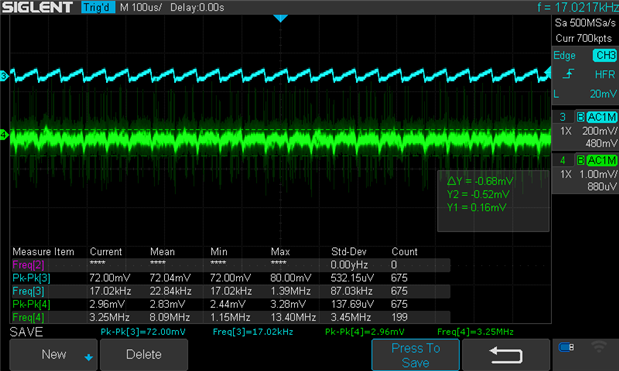The width and height of the screenshot is (619, 371).
Task: Click the SAVE menu title
Action: [x=26, y=332]
